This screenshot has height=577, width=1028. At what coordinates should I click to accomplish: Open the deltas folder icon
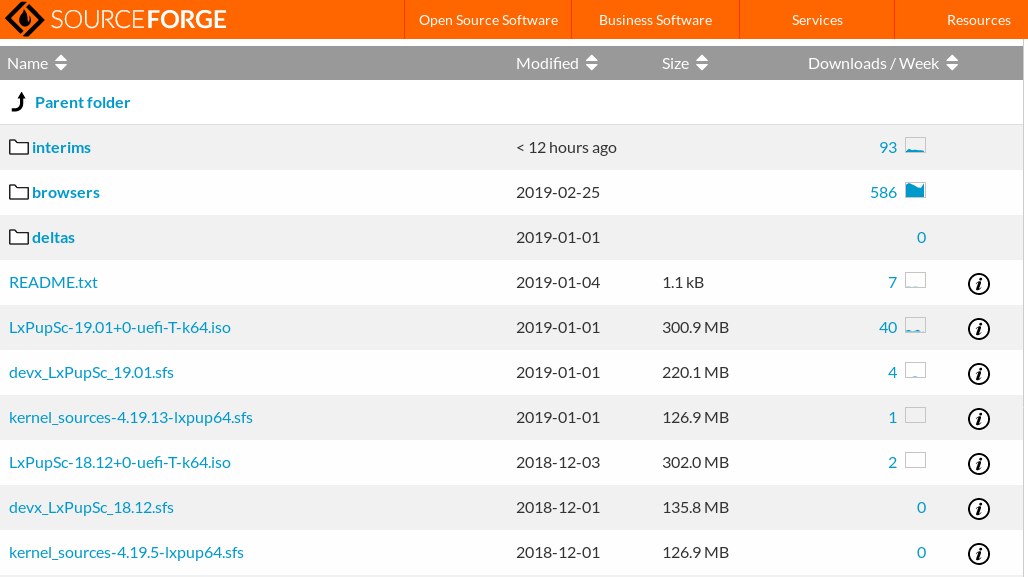coord(18,237)
